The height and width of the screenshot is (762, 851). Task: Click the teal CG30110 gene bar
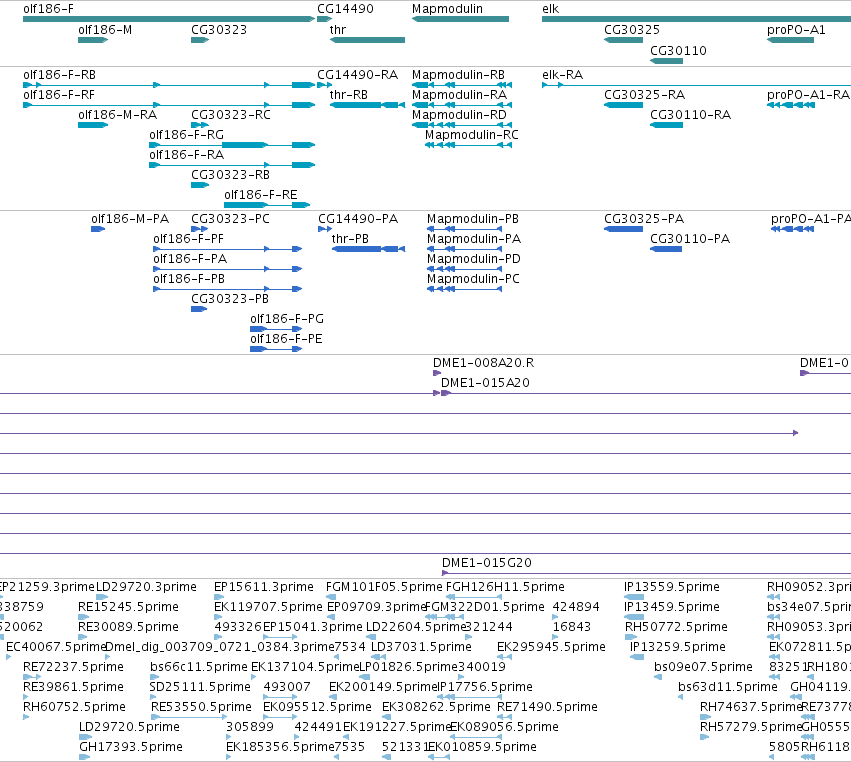[x=666, y=61]
